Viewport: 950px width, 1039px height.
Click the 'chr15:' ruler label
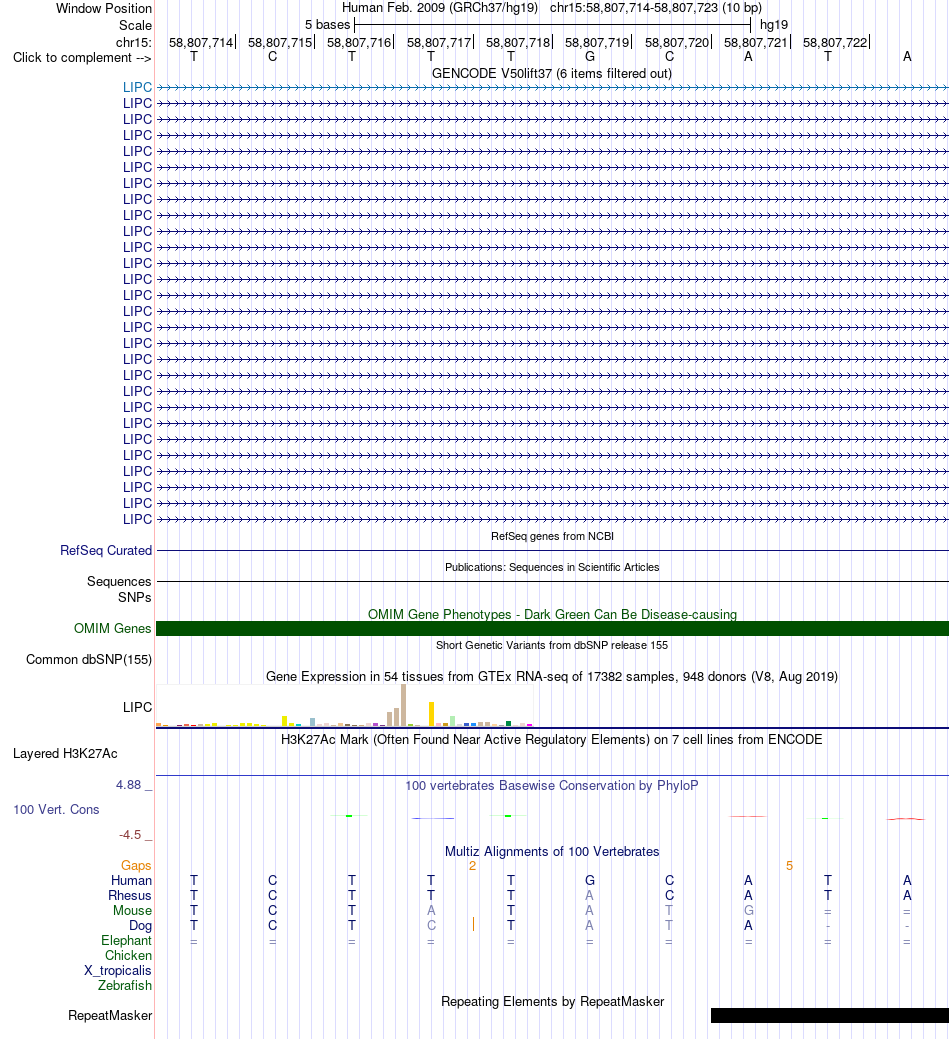[134, 42]
